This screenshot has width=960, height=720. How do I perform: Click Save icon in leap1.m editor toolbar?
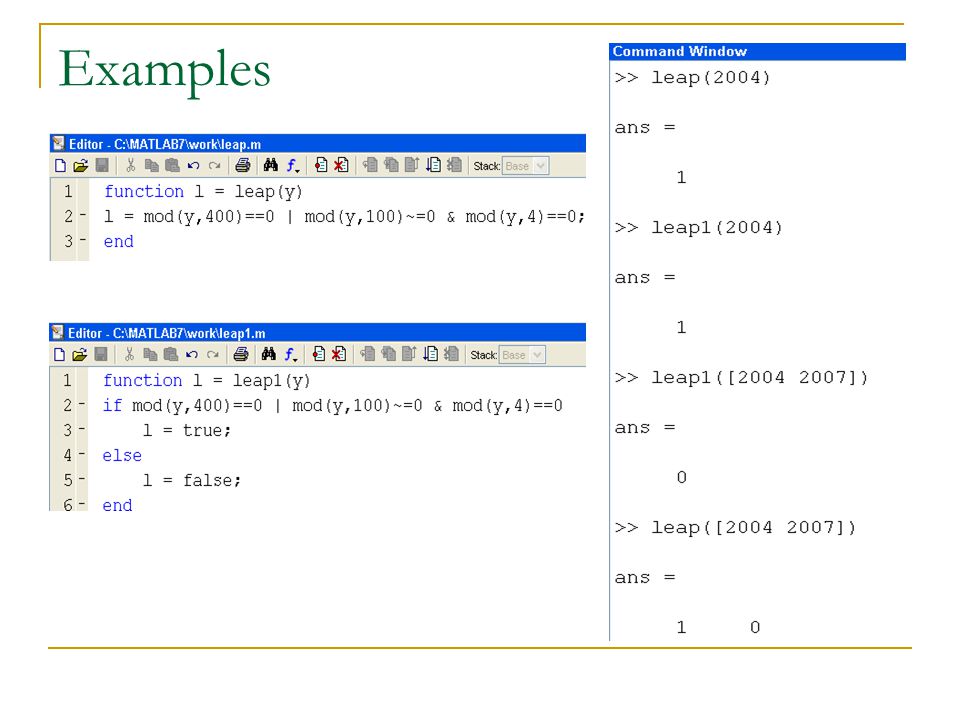(101, 354)
